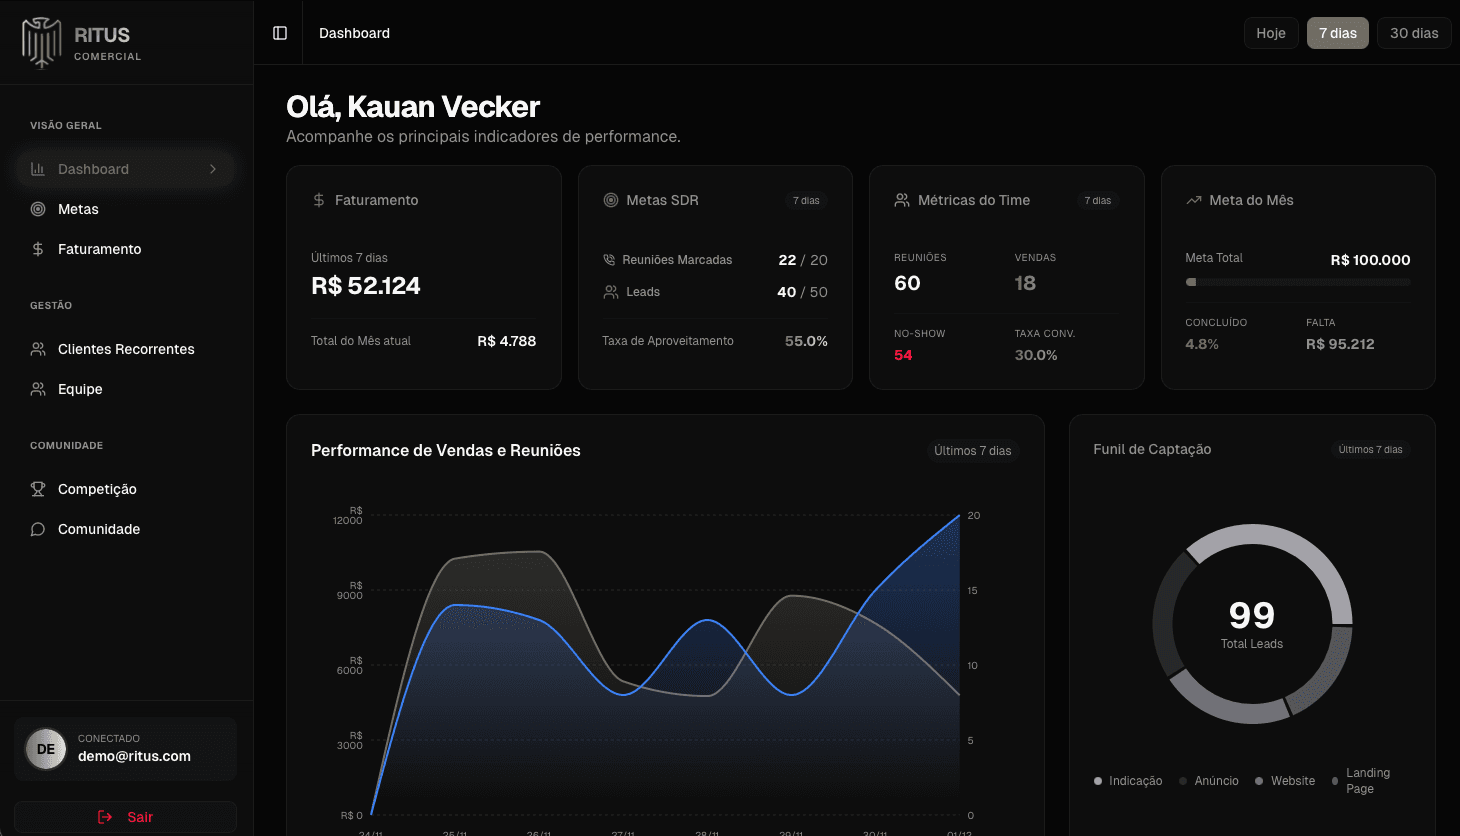The width and height of the screenshot is (1460, 836).
Task: Toggle the Indicação legend entry
Action: pos(1127,780)
